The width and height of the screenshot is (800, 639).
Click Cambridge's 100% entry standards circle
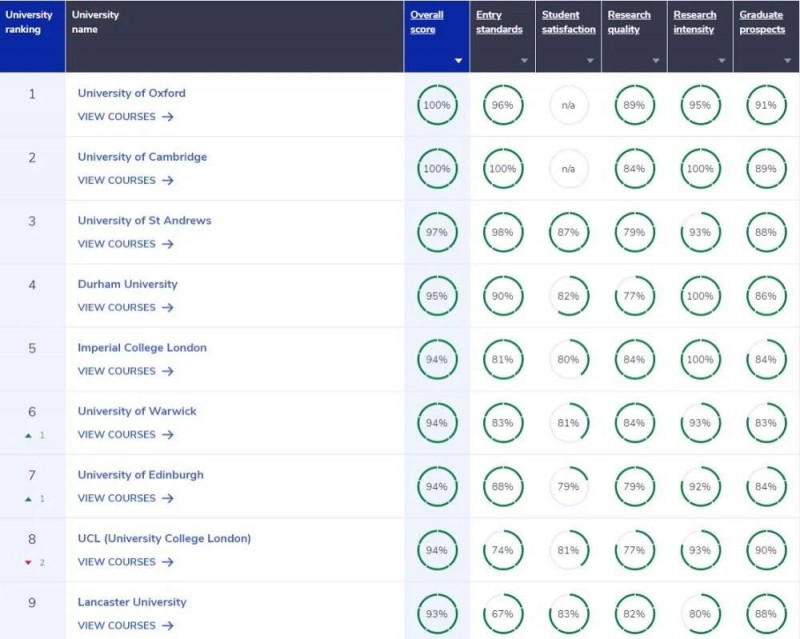click(x=503, y=169)
